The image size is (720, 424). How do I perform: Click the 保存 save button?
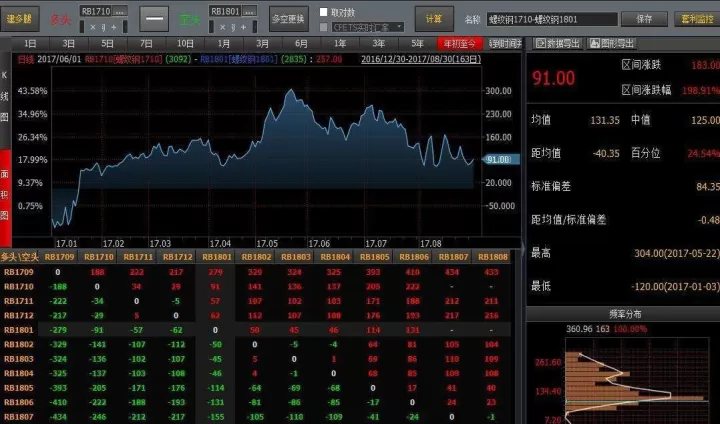(x=644, y=19)
